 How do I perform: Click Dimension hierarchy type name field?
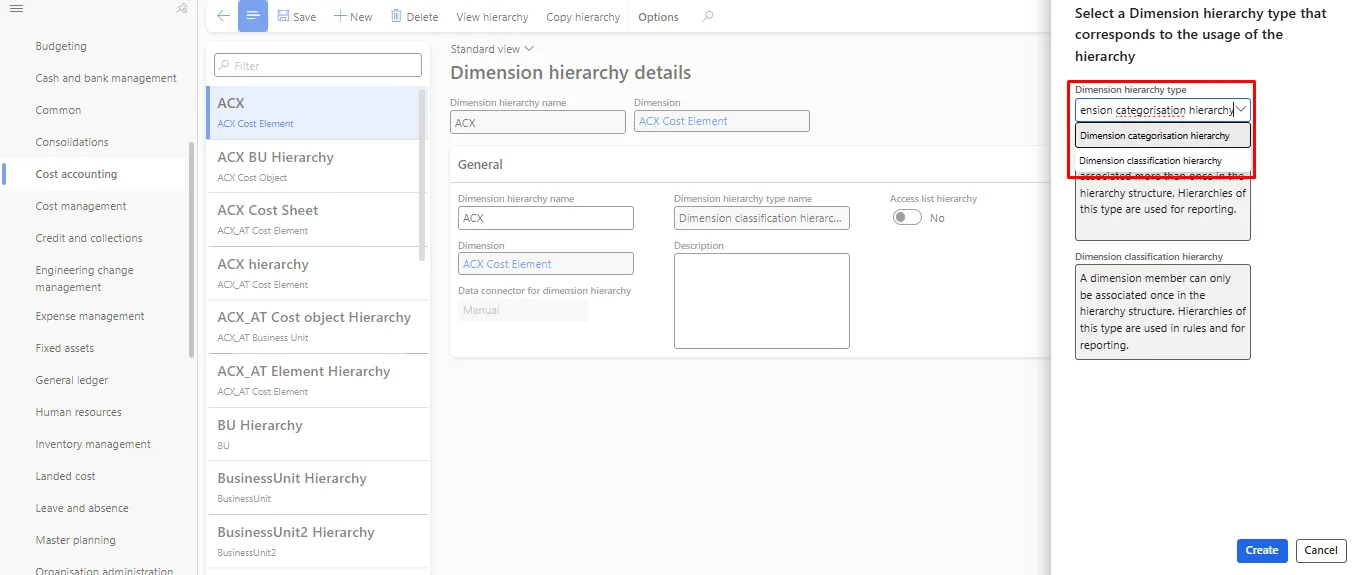[762, 218]
